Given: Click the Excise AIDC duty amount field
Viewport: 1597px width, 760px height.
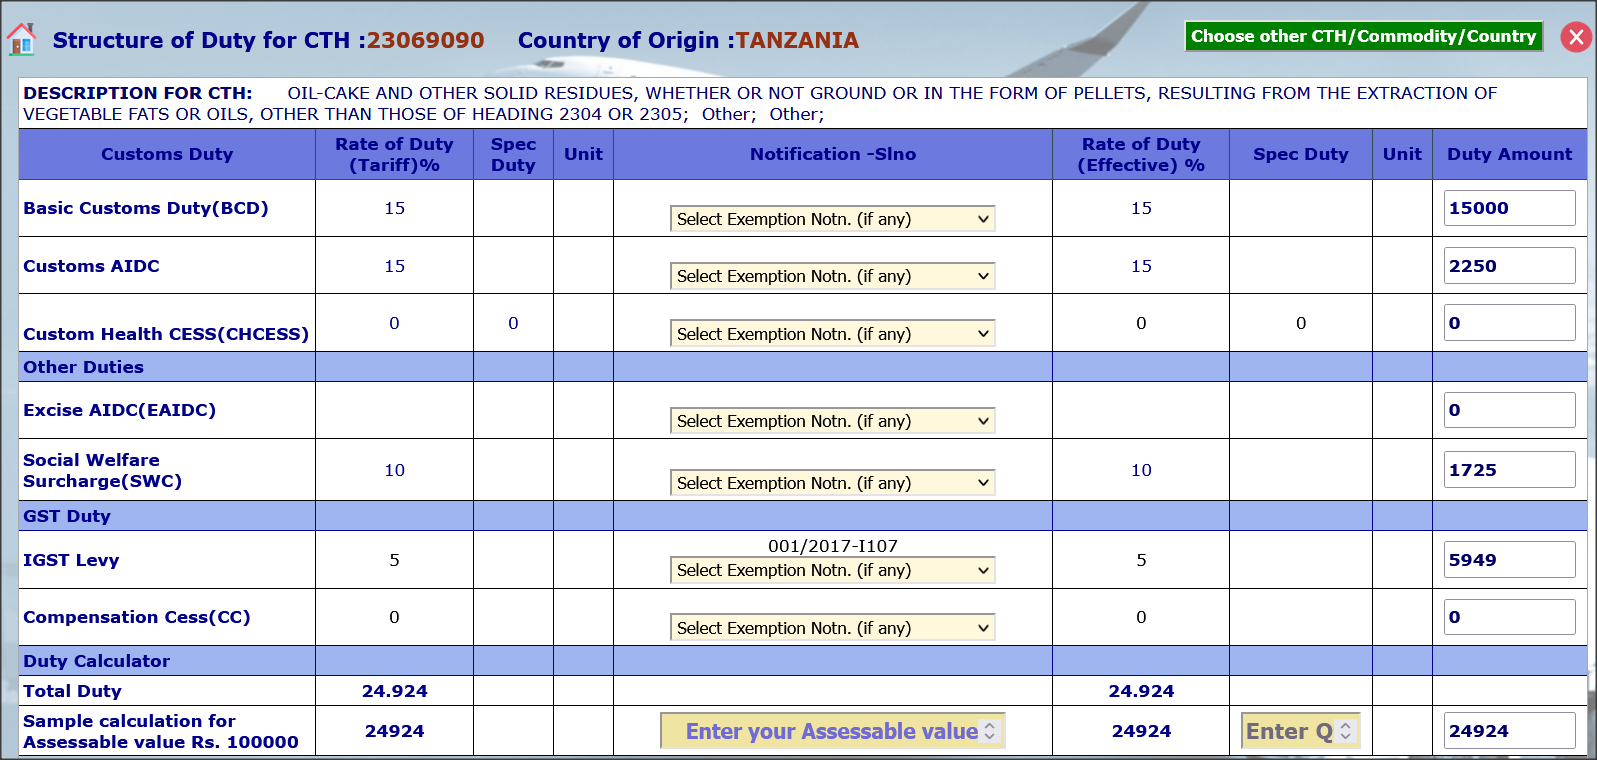Looking at the screenshot, I should tap(1509, 410).
